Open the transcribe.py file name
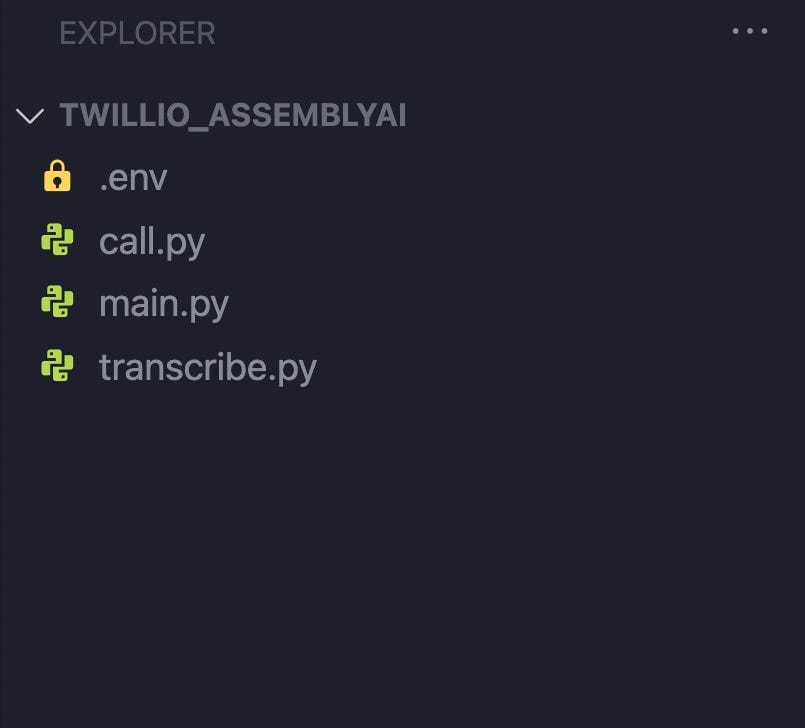805x728 pixels. 208,368
